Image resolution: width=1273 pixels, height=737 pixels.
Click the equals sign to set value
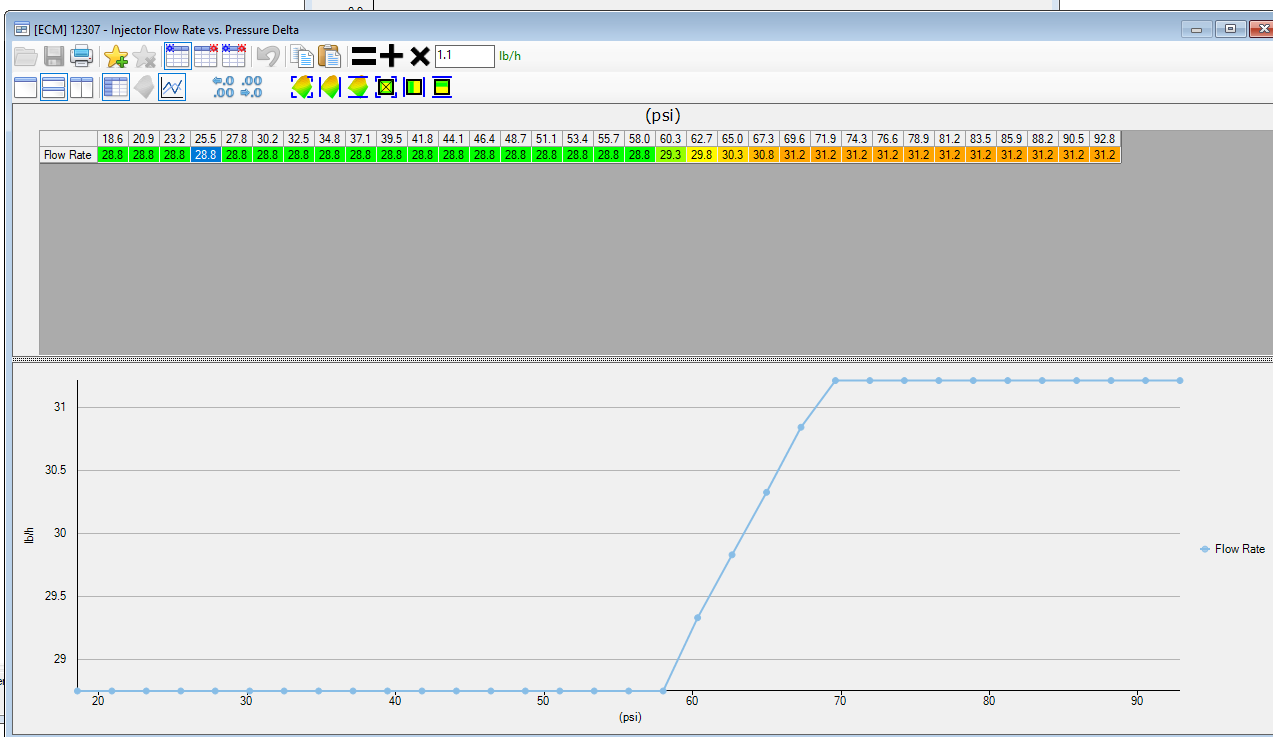coord(364,56)
